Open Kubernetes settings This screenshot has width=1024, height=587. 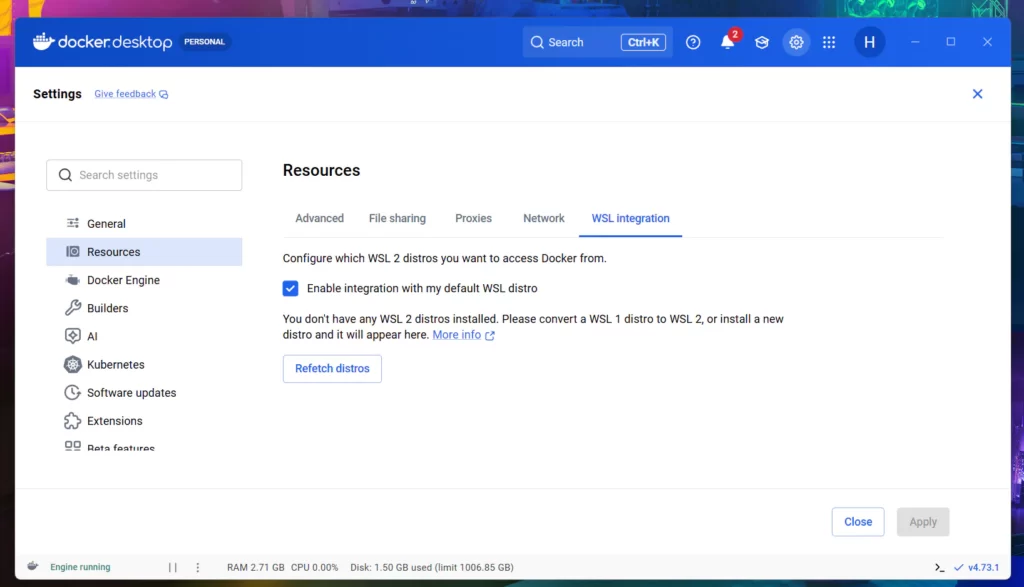[144, 364]
